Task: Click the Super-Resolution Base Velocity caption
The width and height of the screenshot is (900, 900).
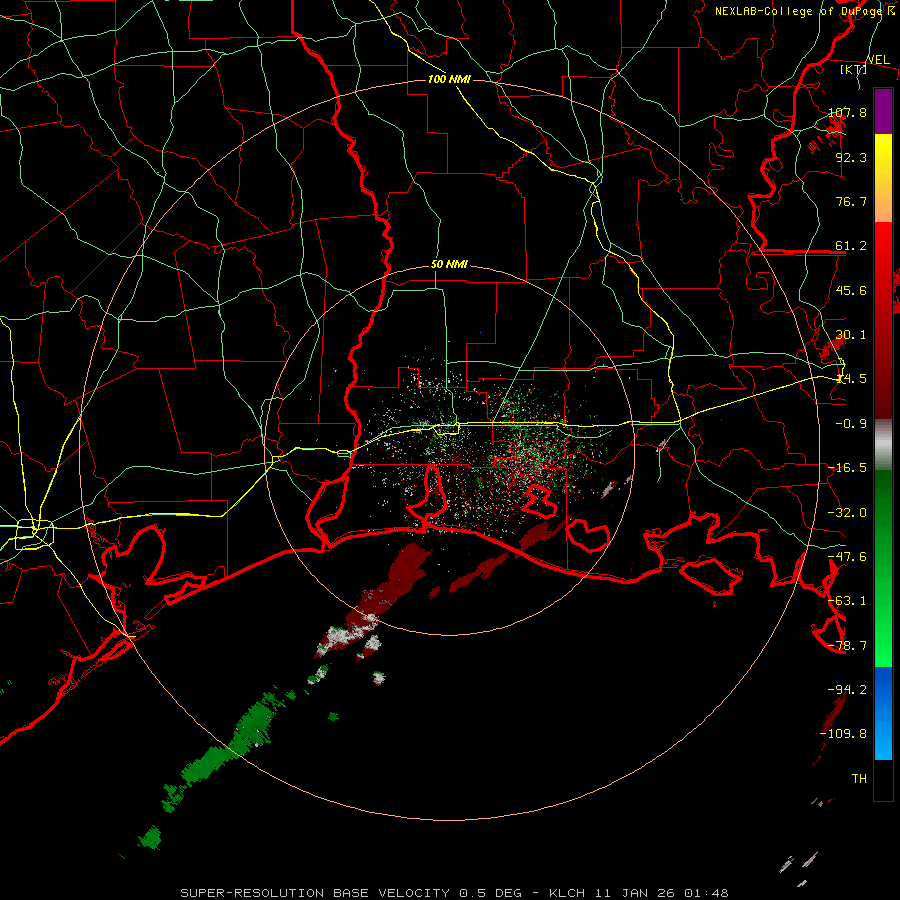Action: pos(454,893)
